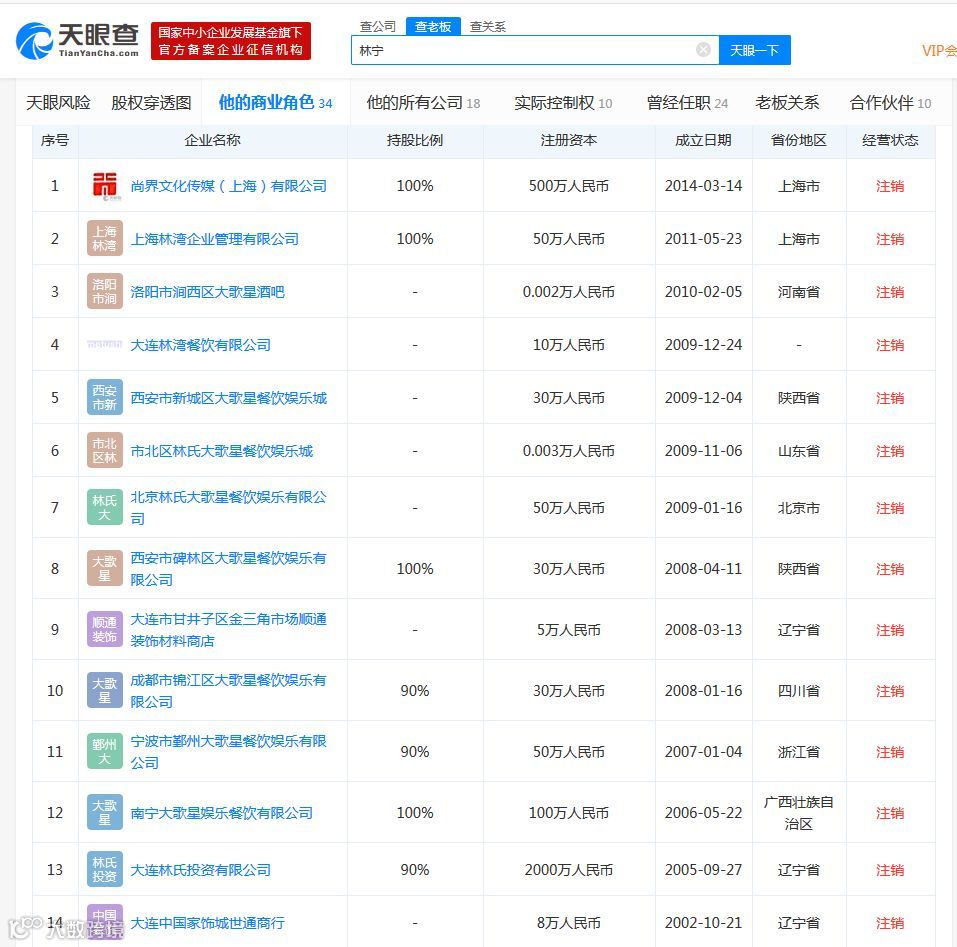The image size is (957, 947).
Task: Switch to 查公司 search tab
Action: coord(378,26)
